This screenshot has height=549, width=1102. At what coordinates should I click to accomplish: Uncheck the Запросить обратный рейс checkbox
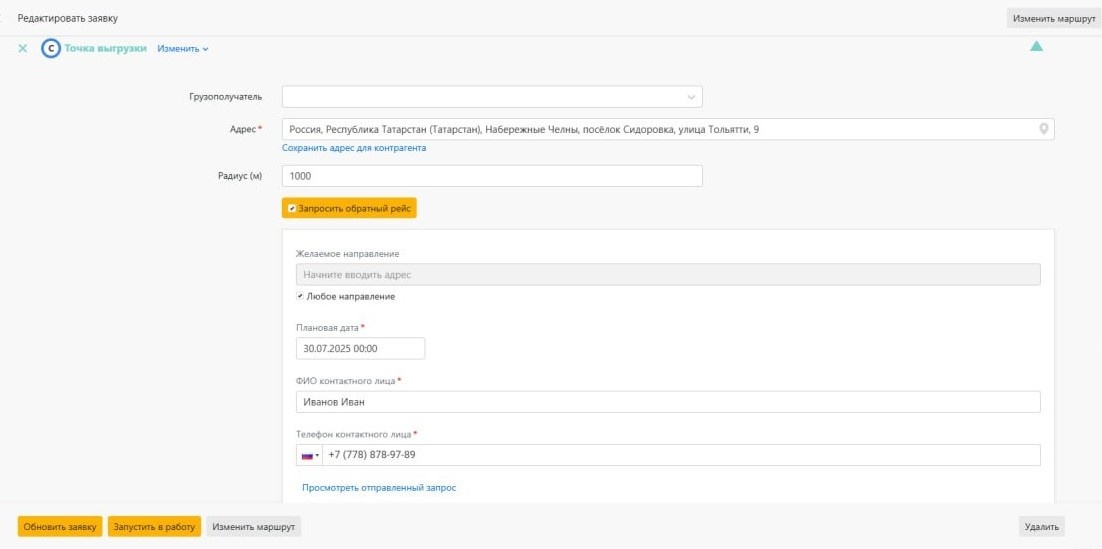tap(291, 208)
